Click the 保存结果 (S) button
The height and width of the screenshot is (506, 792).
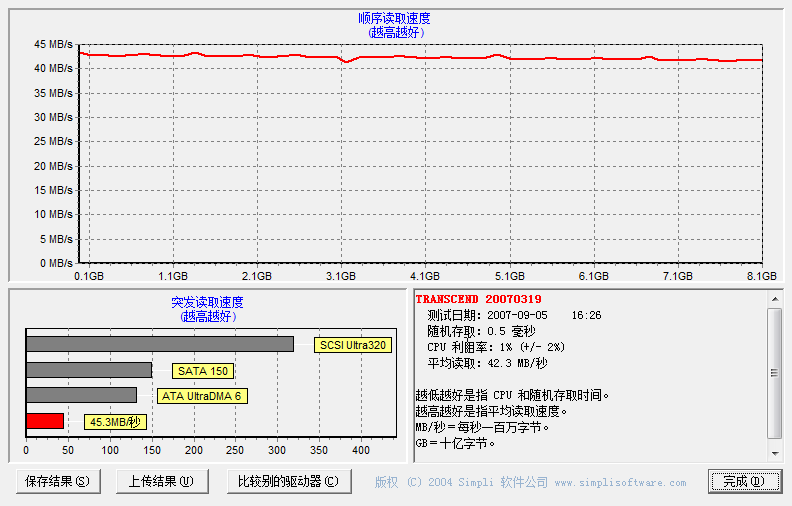(57, 481)
